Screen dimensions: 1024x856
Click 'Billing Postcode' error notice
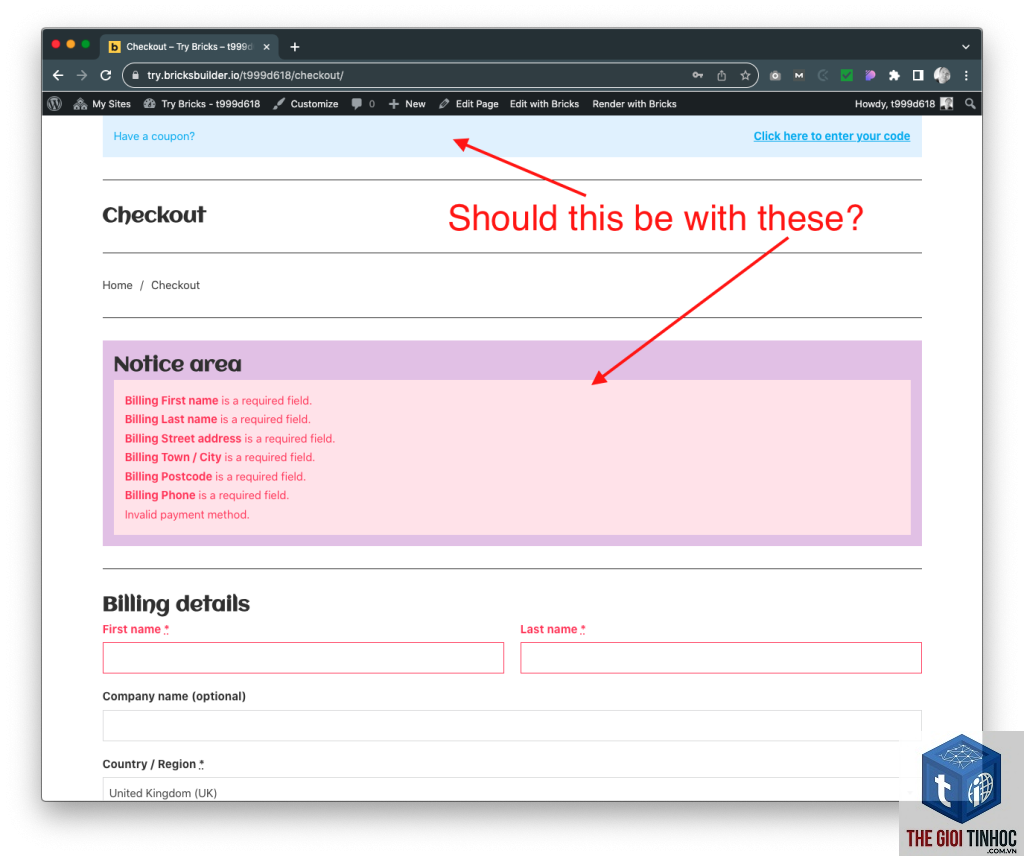pos(215,476)
